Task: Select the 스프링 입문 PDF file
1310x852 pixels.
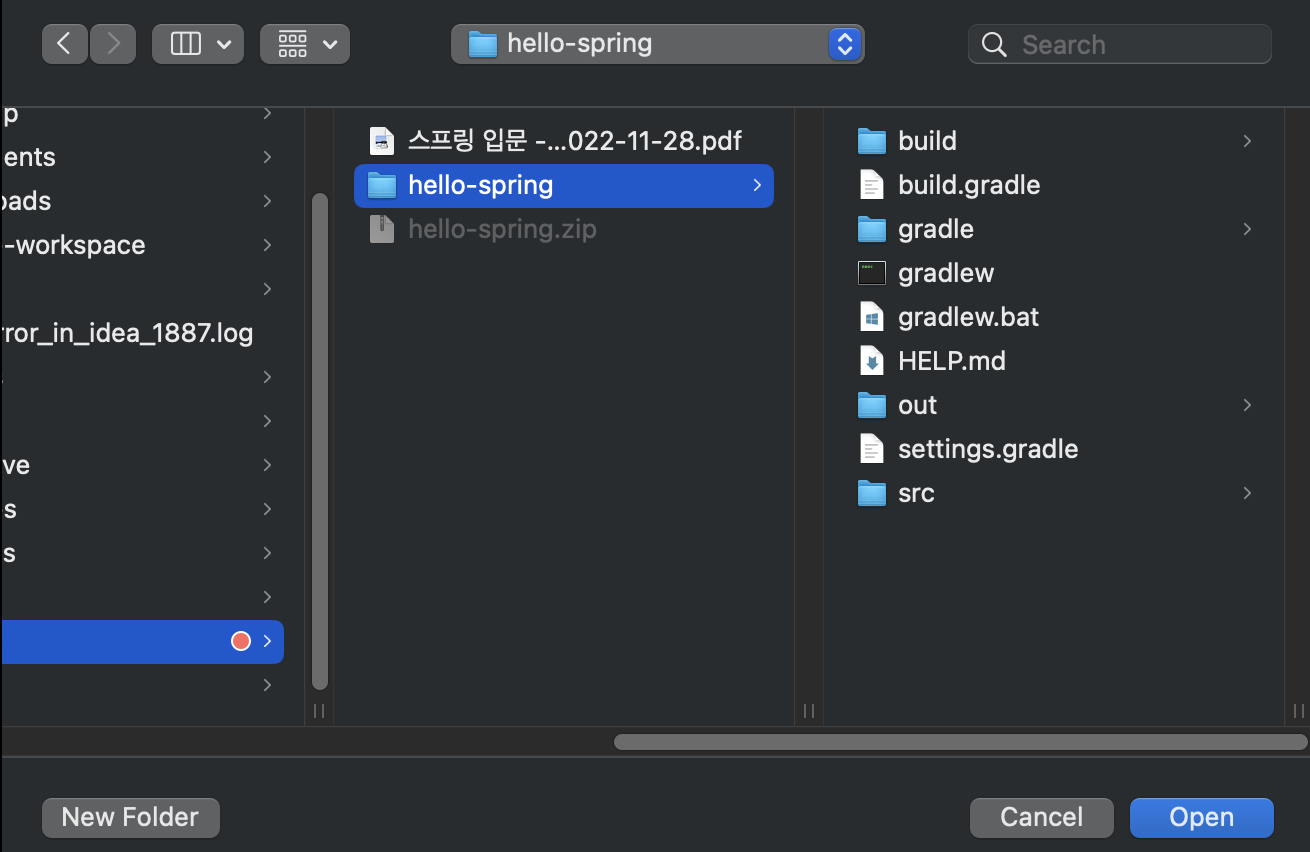Action: pyautogui.click(x=560, y=140)
